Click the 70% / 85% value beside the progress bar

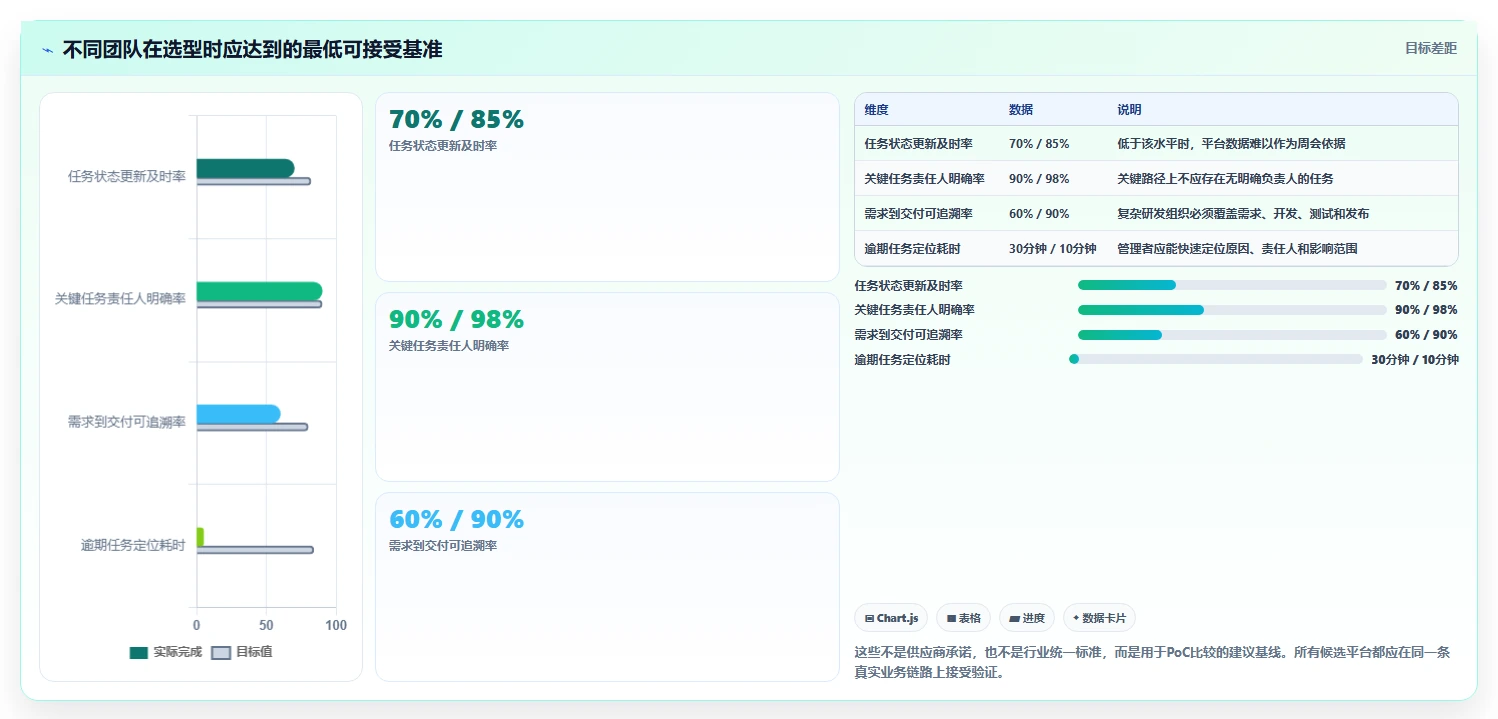coord(1426,286)
